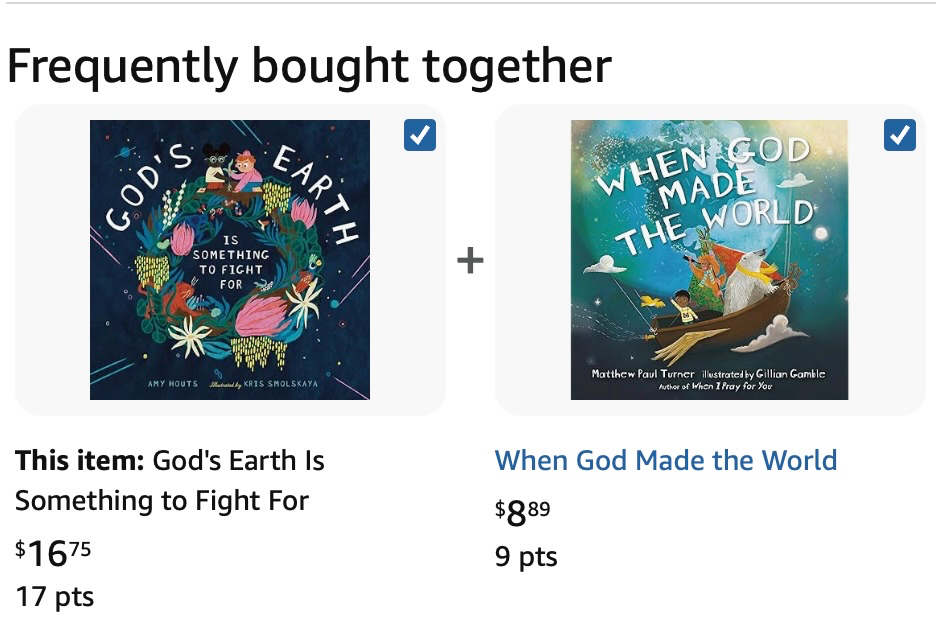Click the God's Earth Is Something title text

pyautogui.click(x=170, y=481)
